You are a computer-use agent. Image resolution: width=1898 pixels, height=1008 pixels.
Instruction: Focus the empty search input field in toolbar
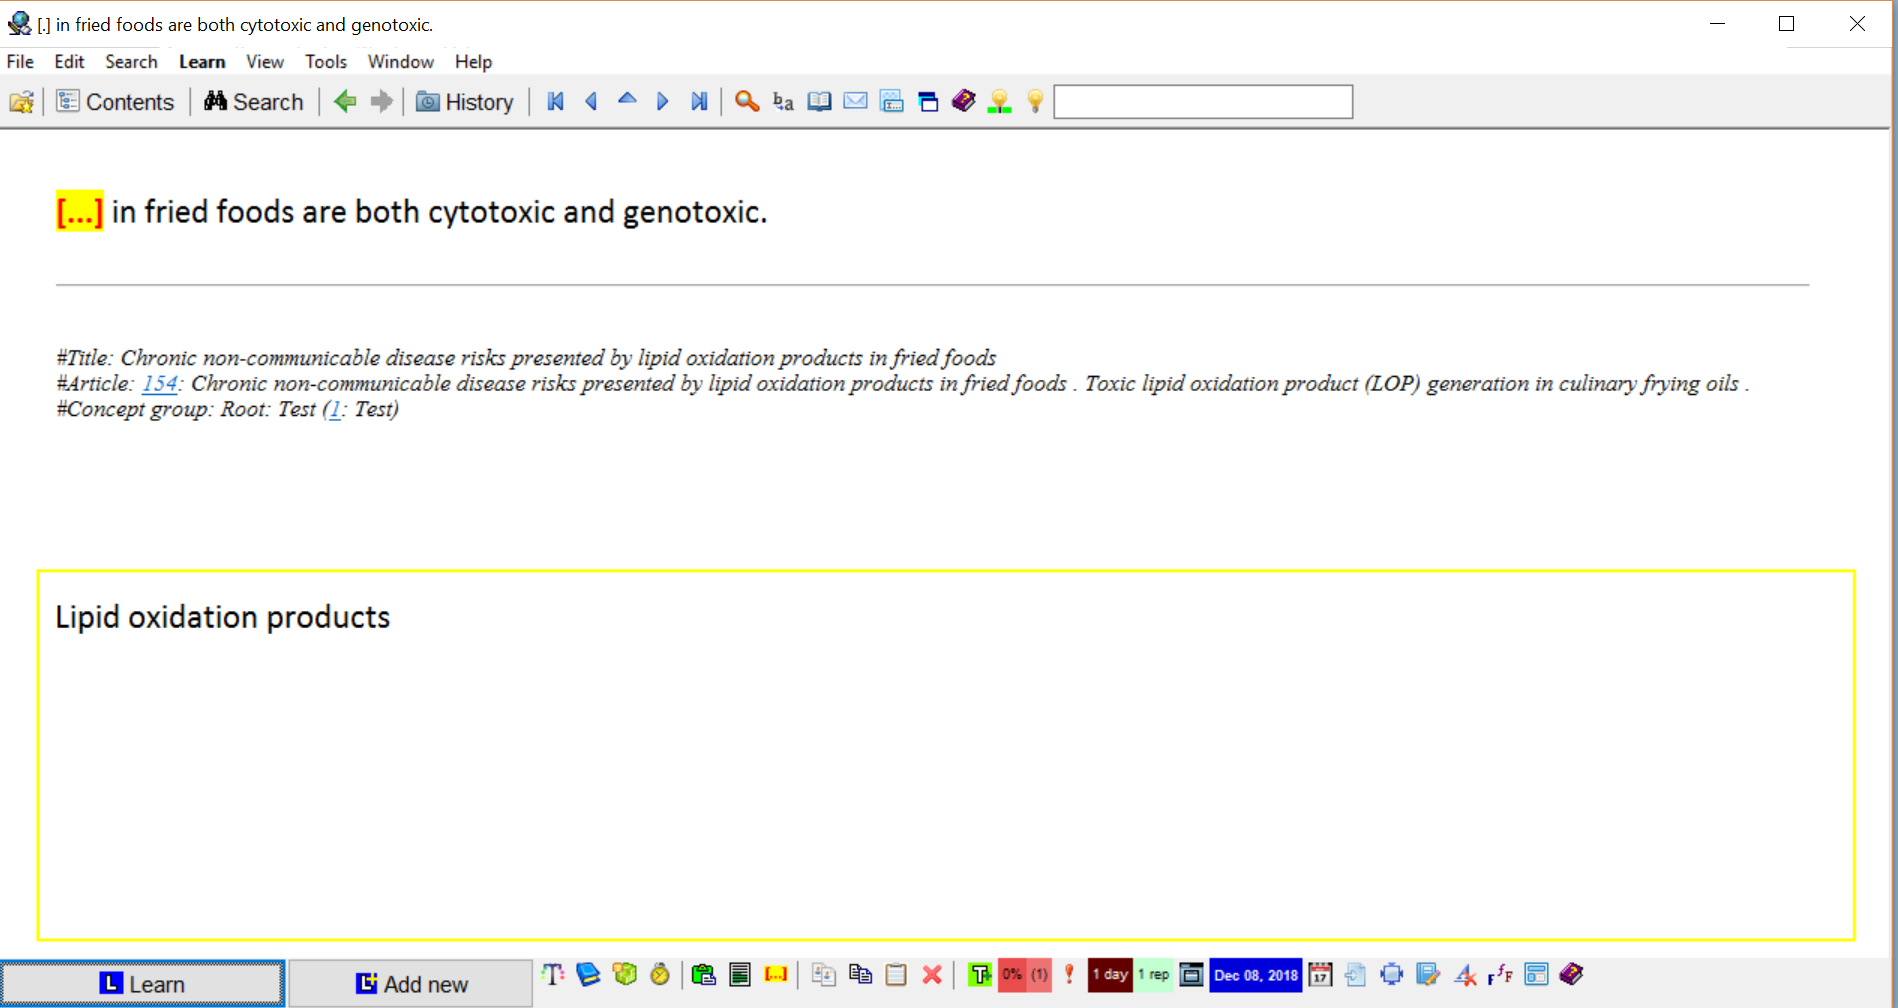pos(1203,102)
